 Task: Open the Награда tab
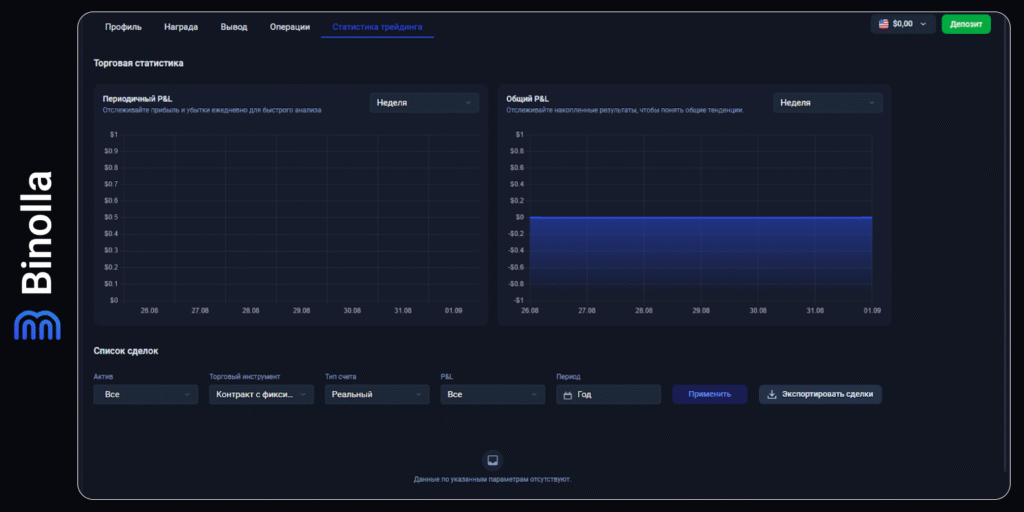(181, 26)
